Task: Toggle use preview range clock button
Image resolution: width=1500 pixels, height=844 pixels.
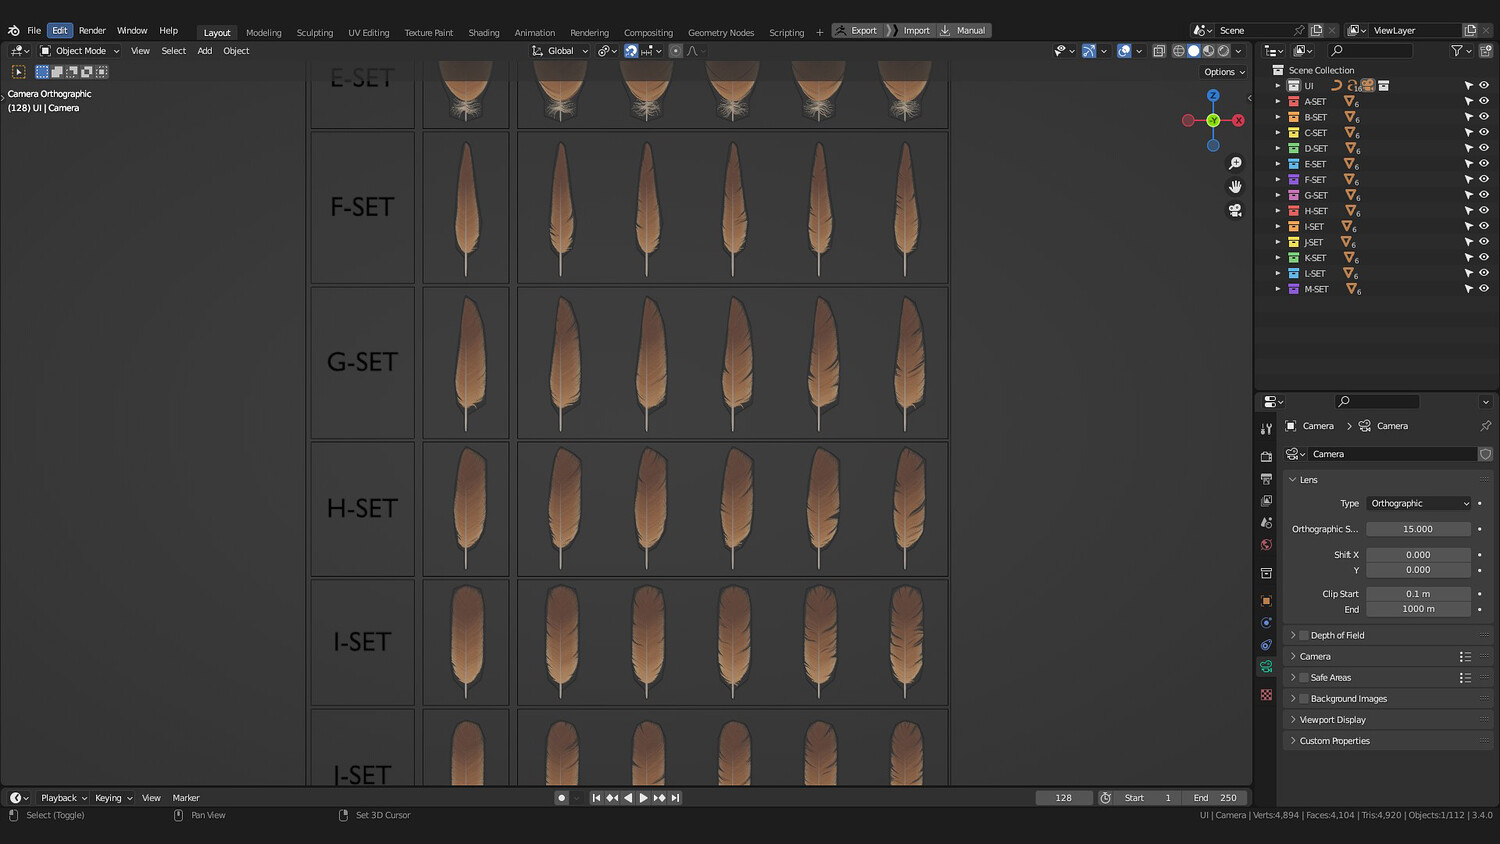Action: 1105,798
